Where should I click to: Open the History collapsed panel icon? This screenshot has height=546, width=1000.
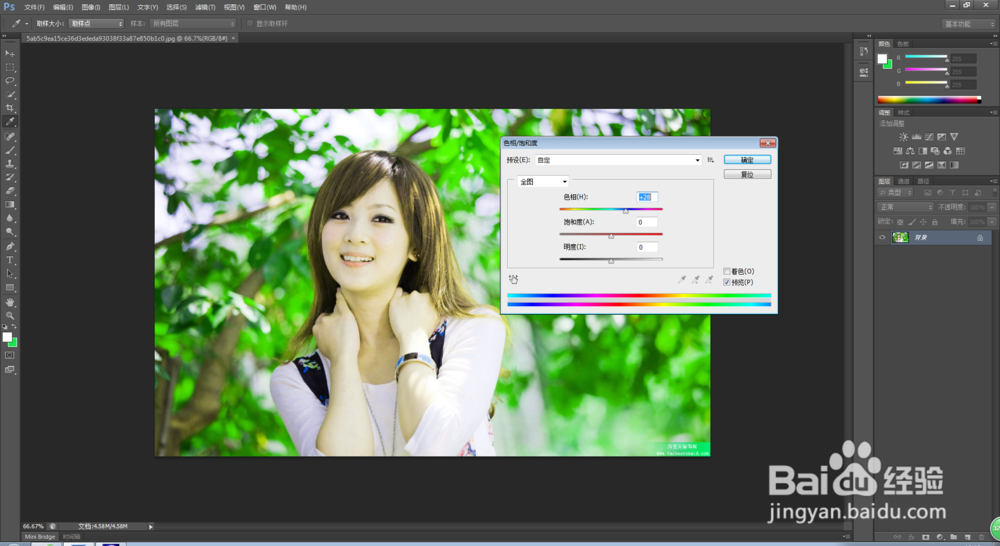pyautogui.click(x=864, y=51)
